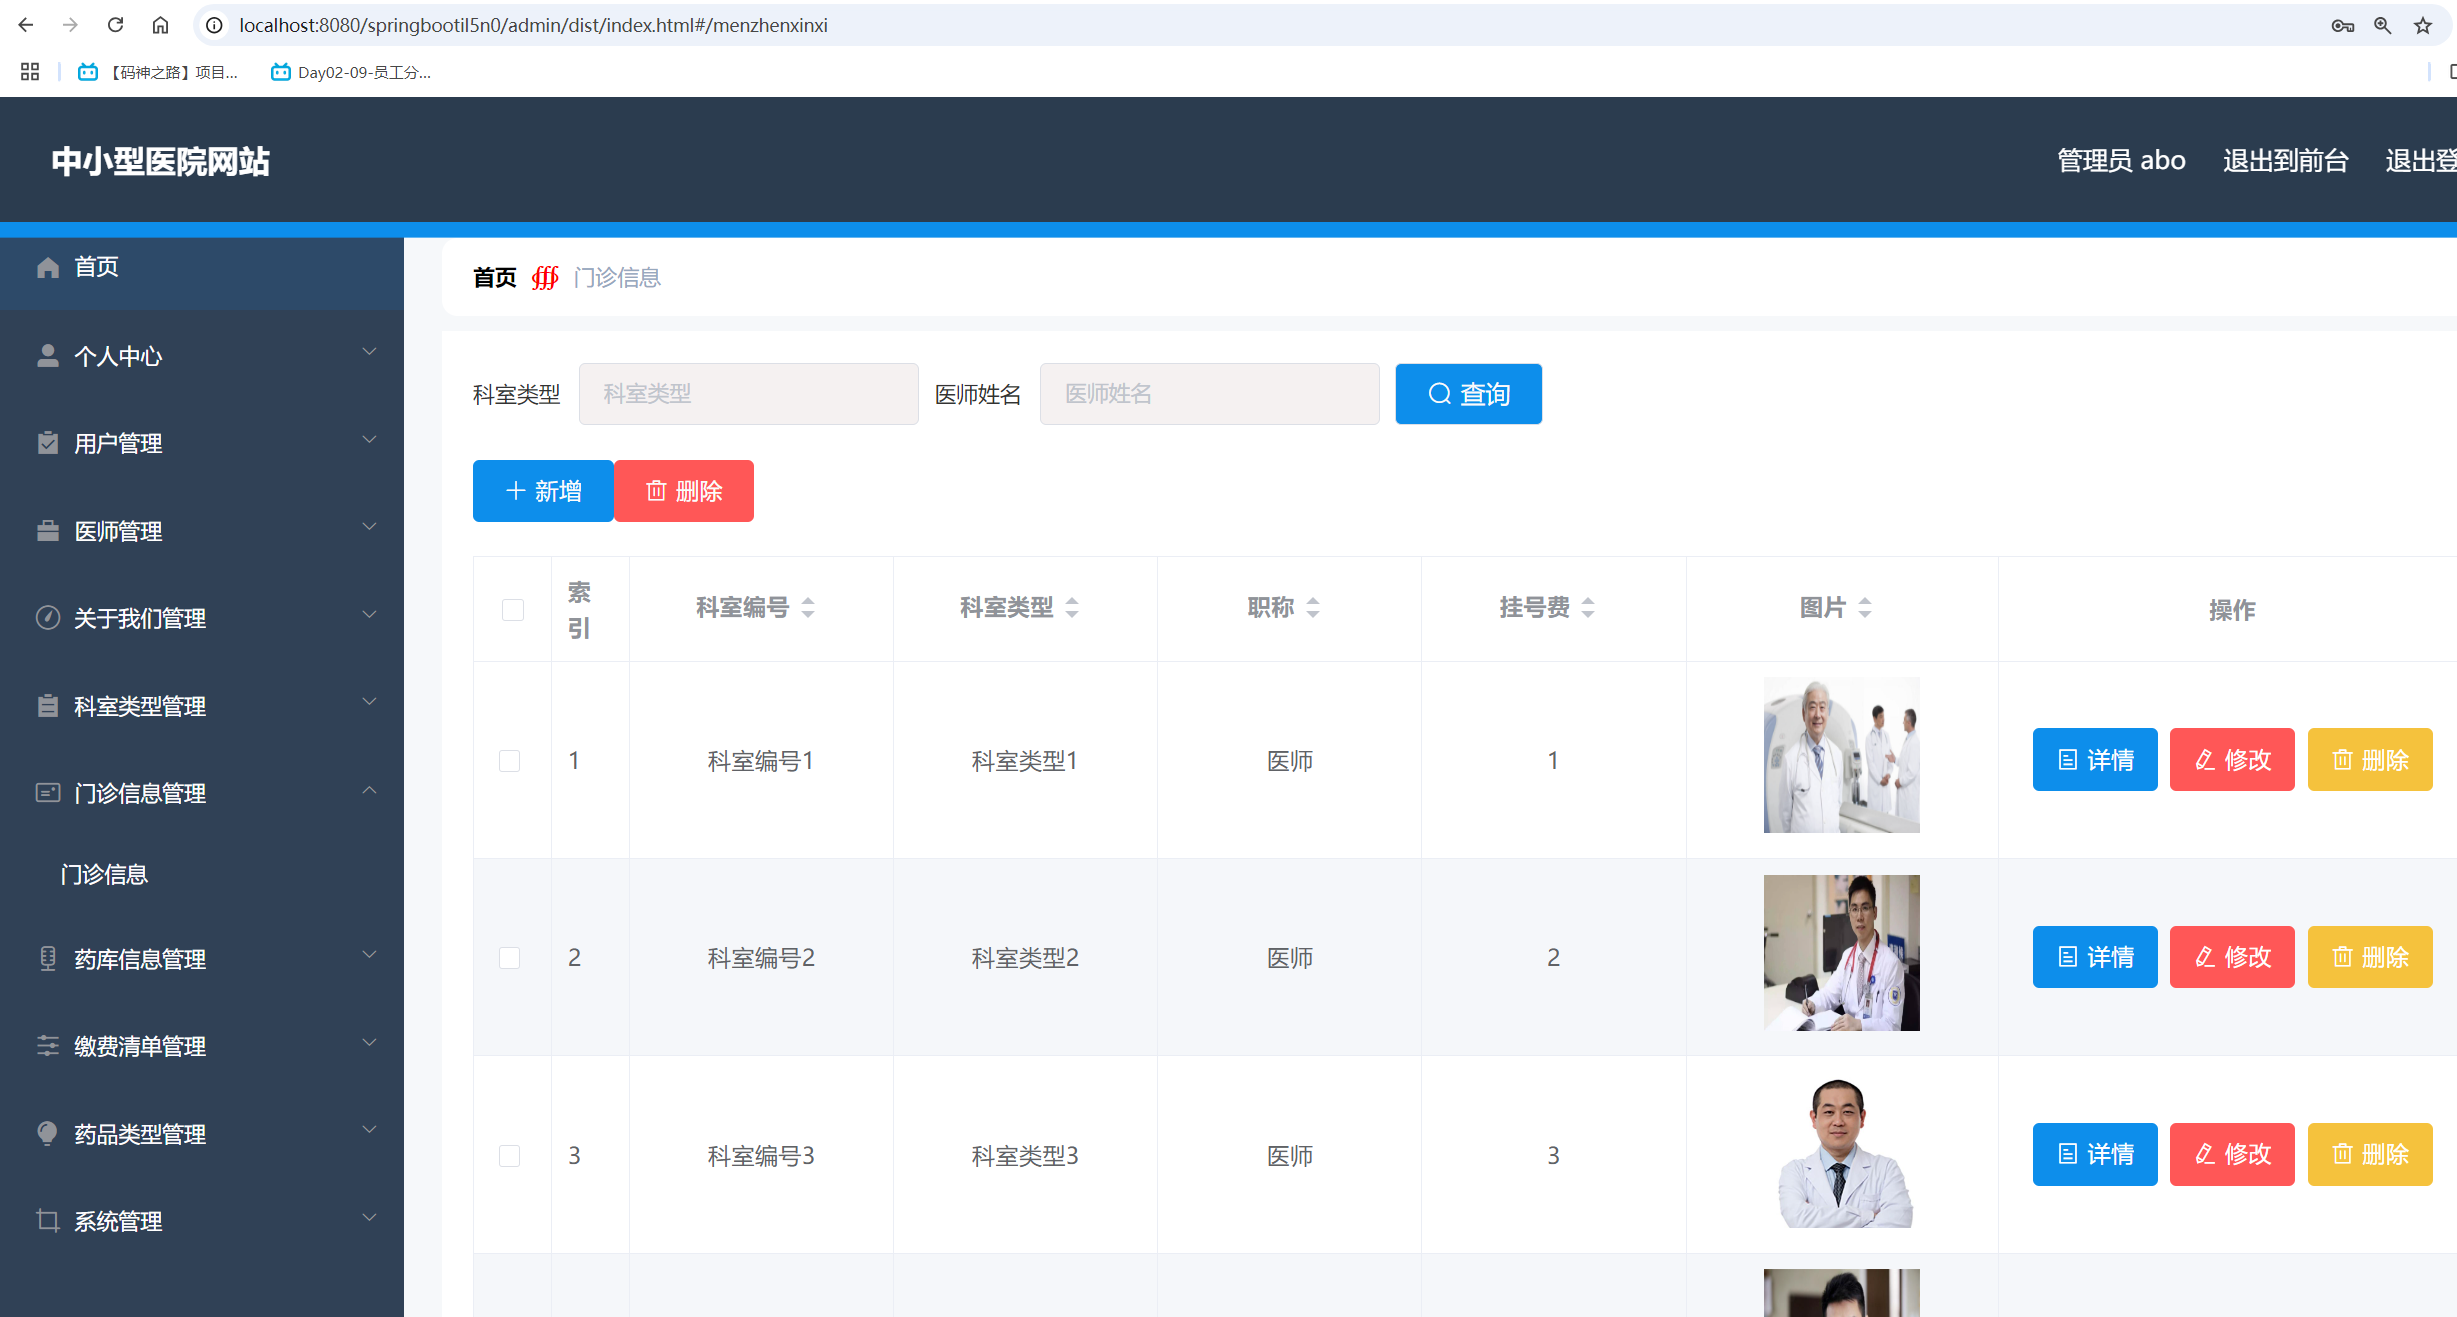Click the browser reload icon
This screenshot has width=2457, height=1317.
click(x=115, y=25)
